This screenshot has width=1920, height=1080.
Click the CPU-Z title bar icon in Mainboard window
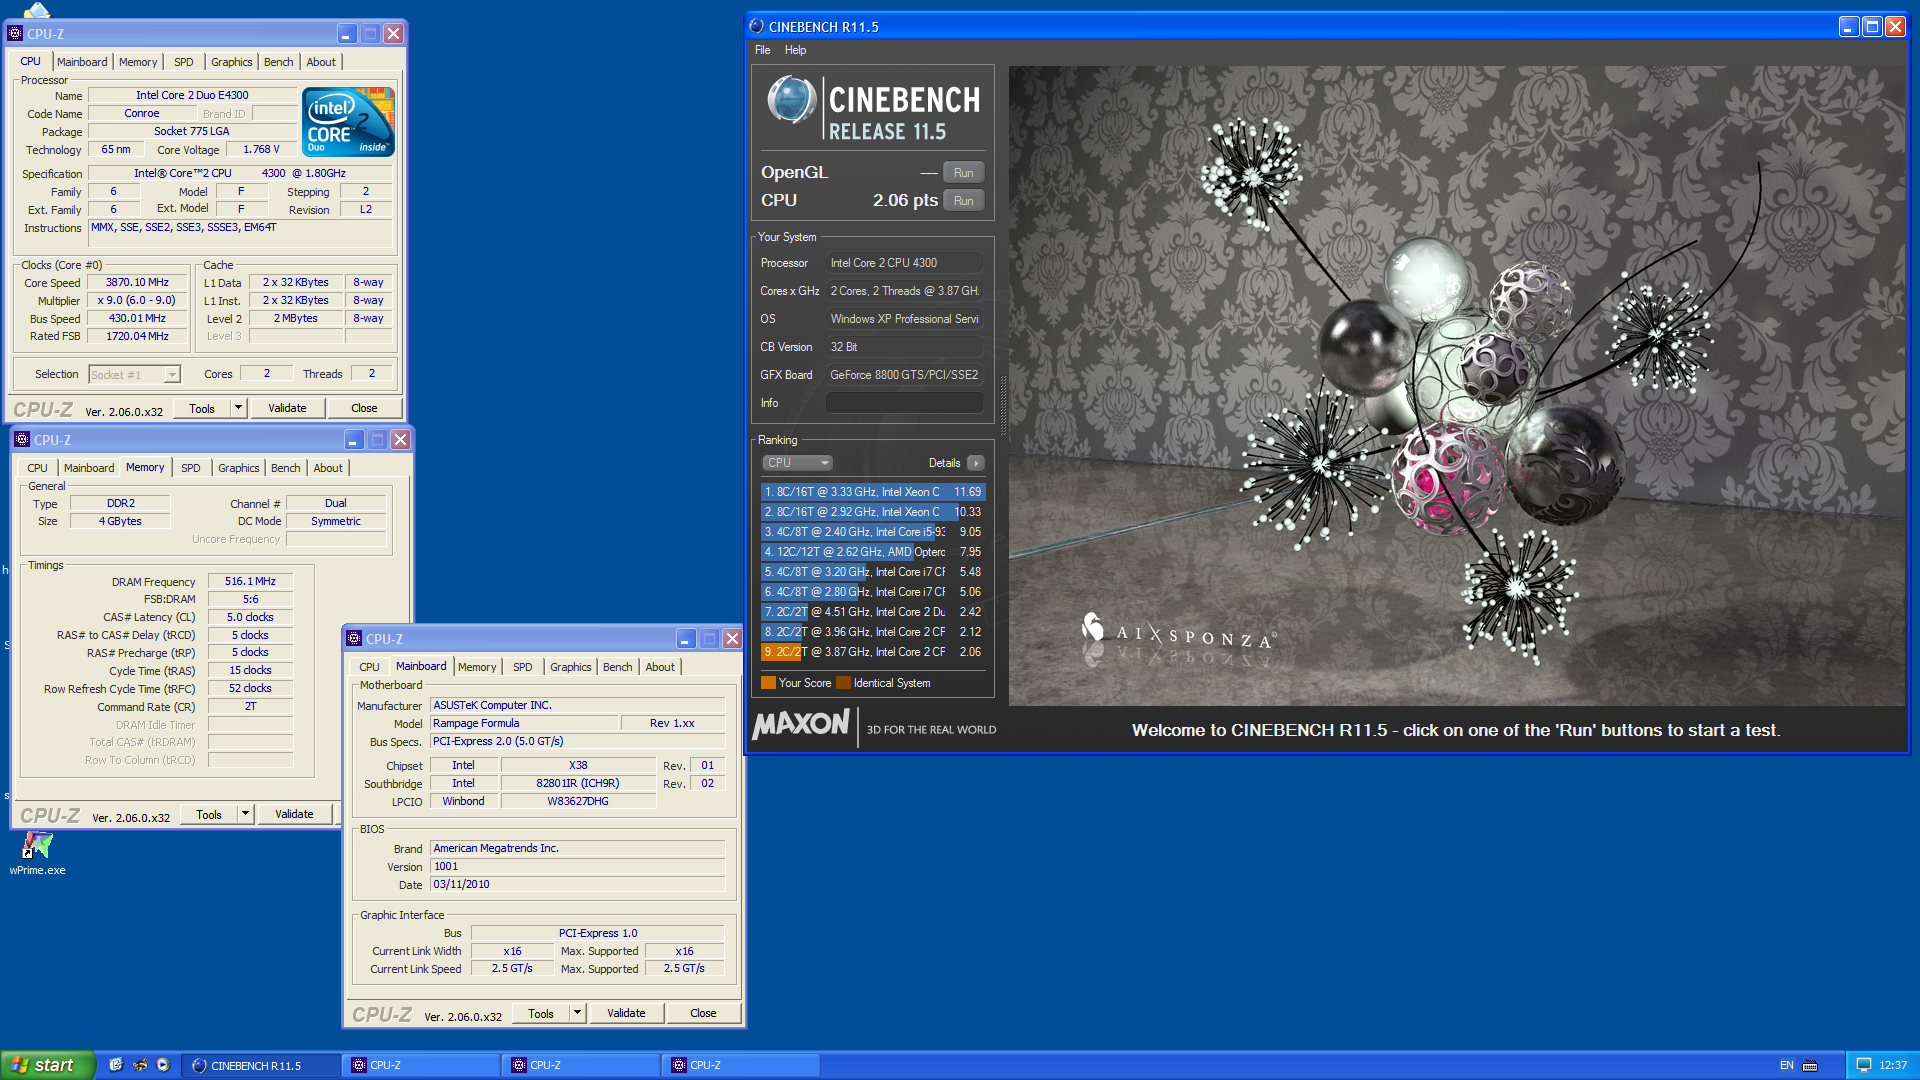click(x=354, y=638)
